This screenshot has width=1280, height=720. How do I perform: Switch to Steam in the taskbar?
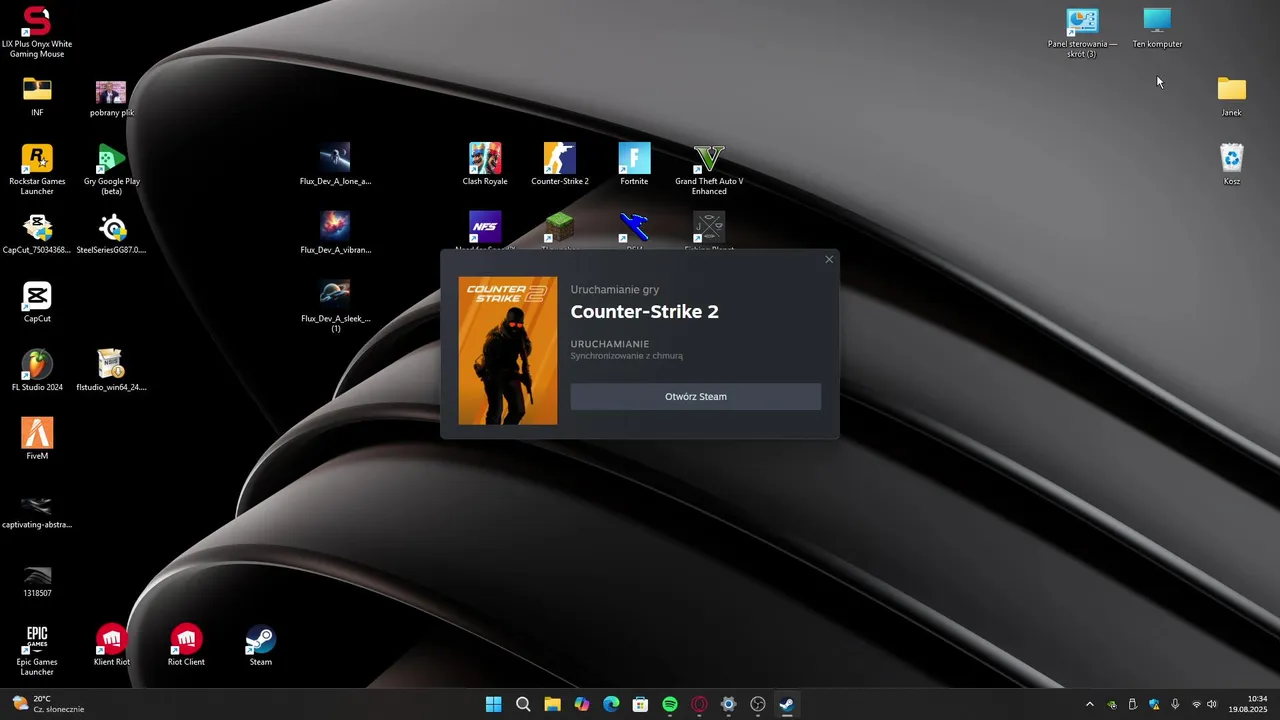(x=787, y=704)
